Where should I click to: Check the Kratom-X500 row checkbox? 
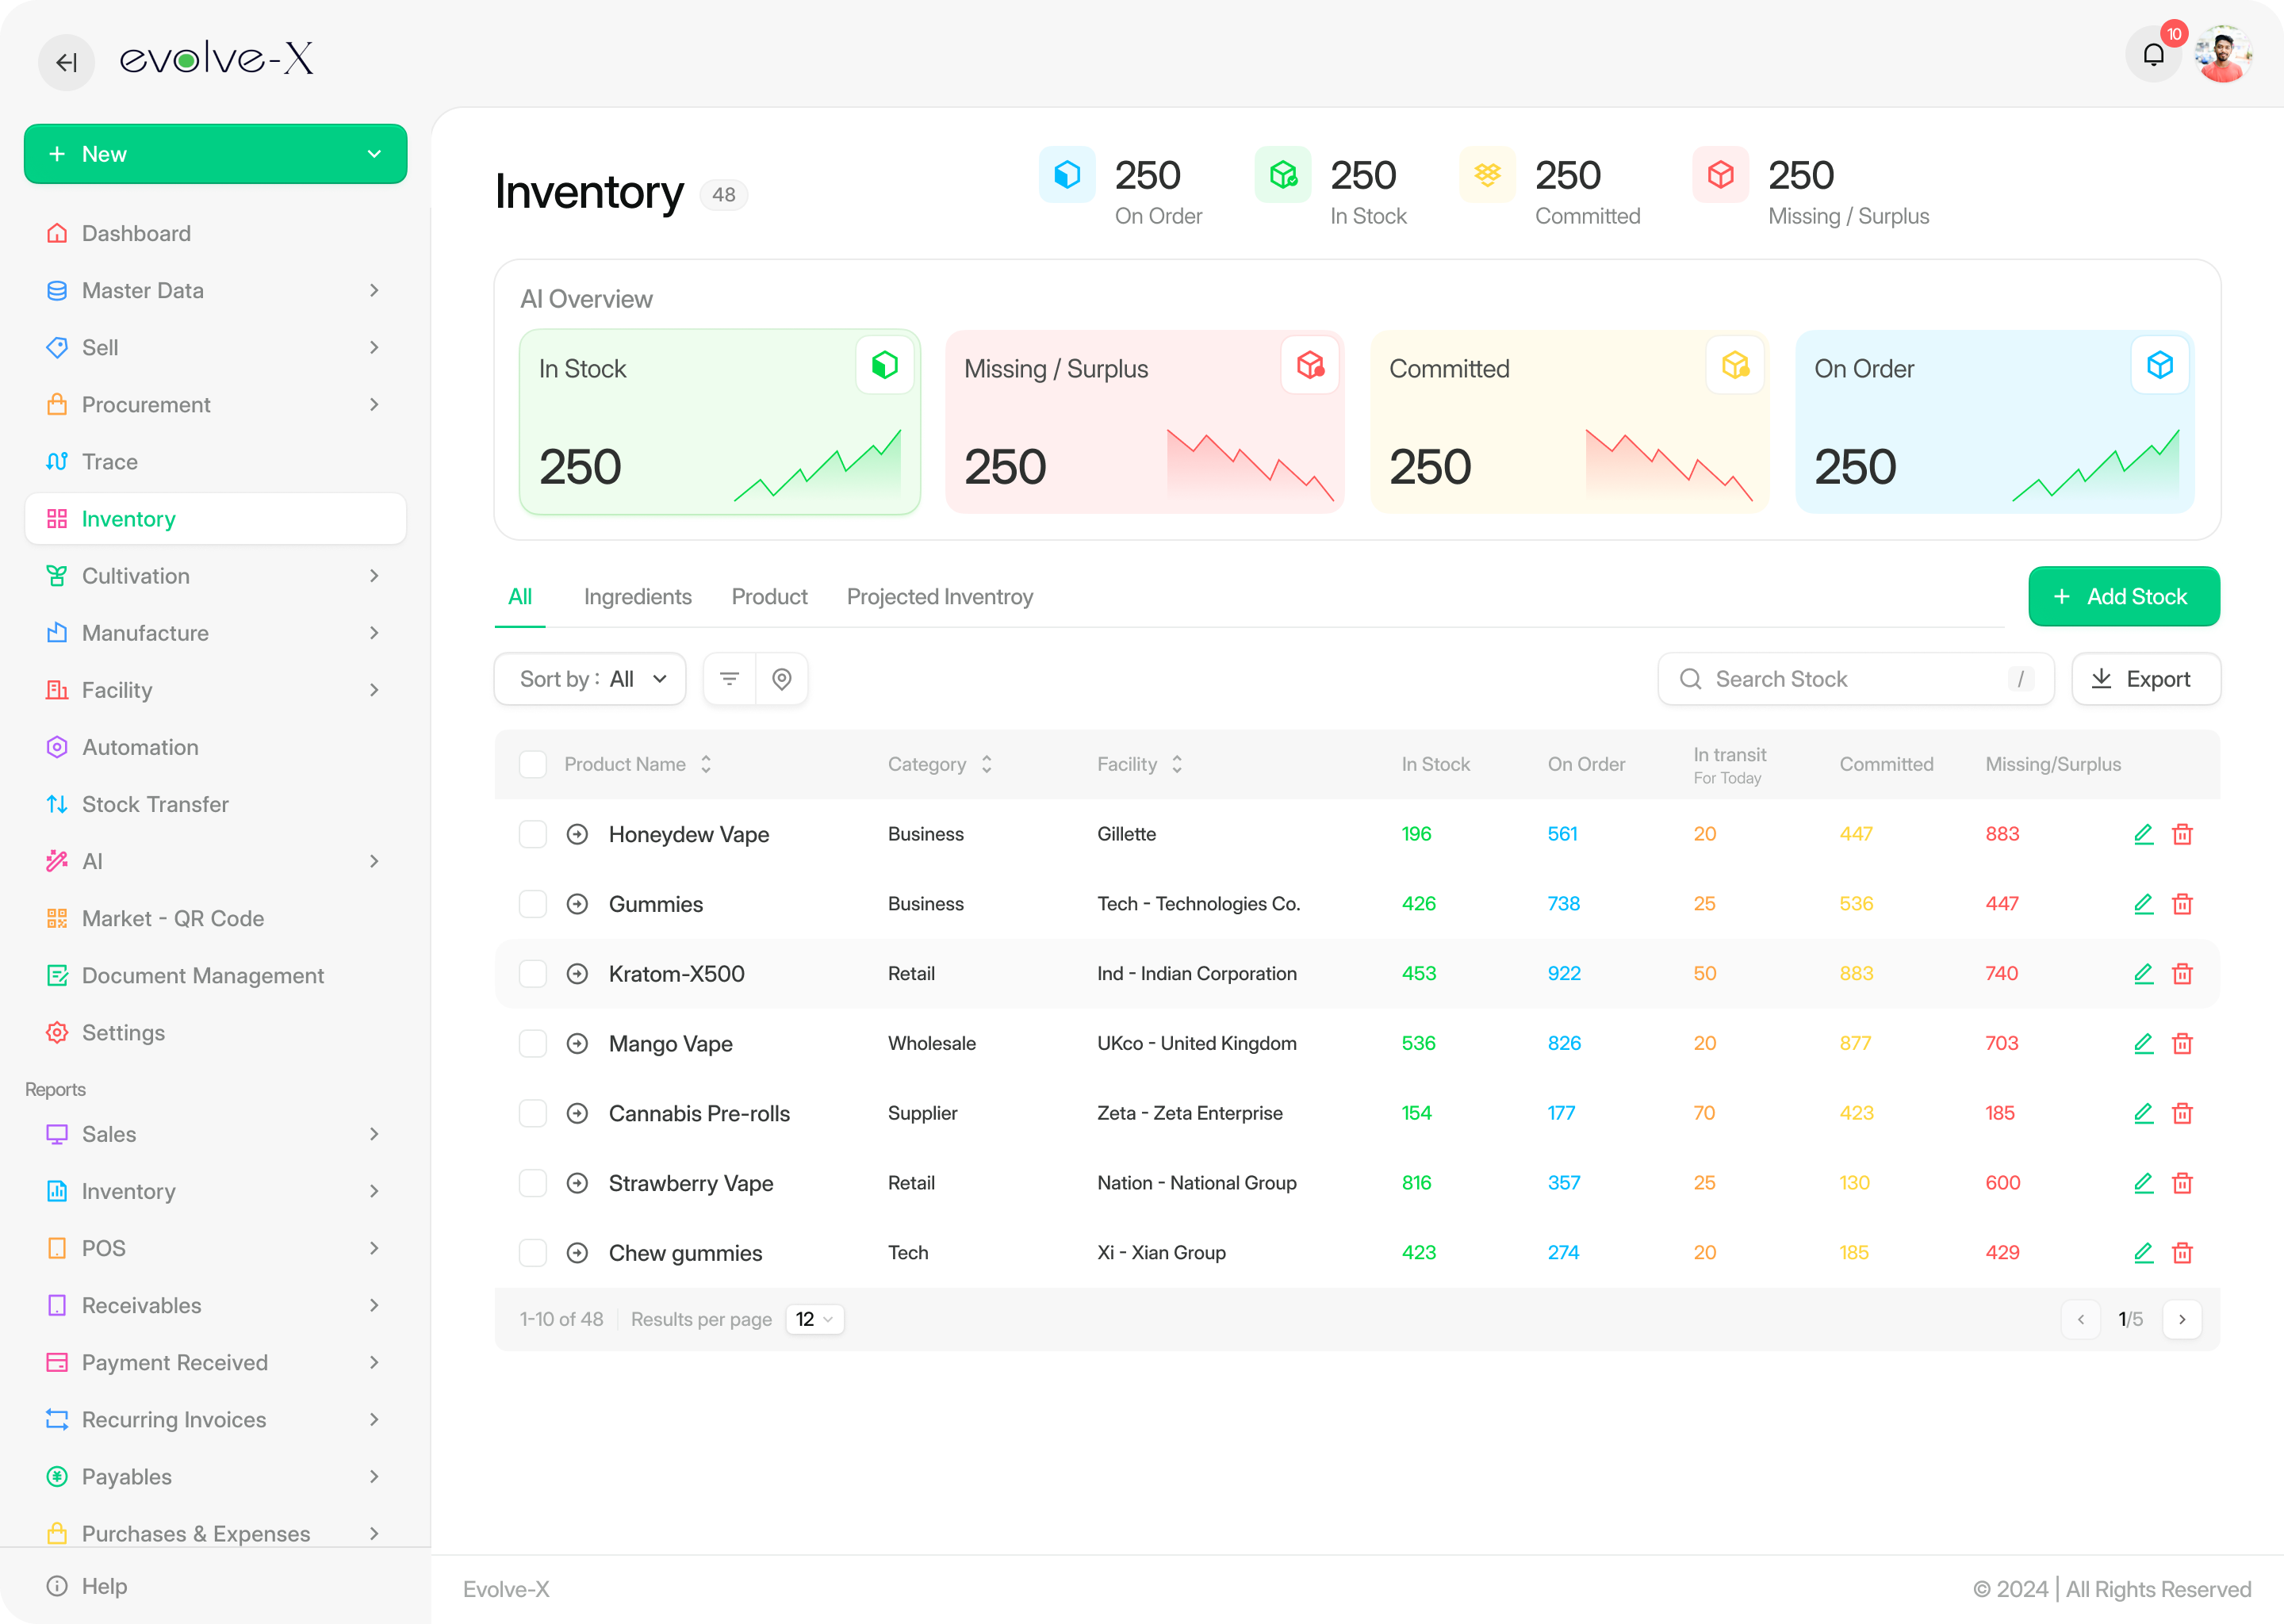[x=533, y=974]
